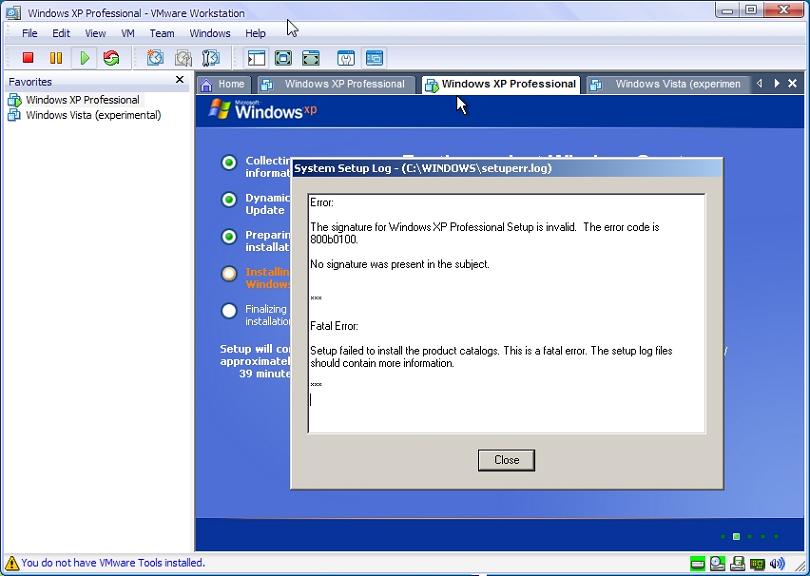The height and width of the screenshot is (576, 810).
Task: Open the View menu
Action: point(96,33)
